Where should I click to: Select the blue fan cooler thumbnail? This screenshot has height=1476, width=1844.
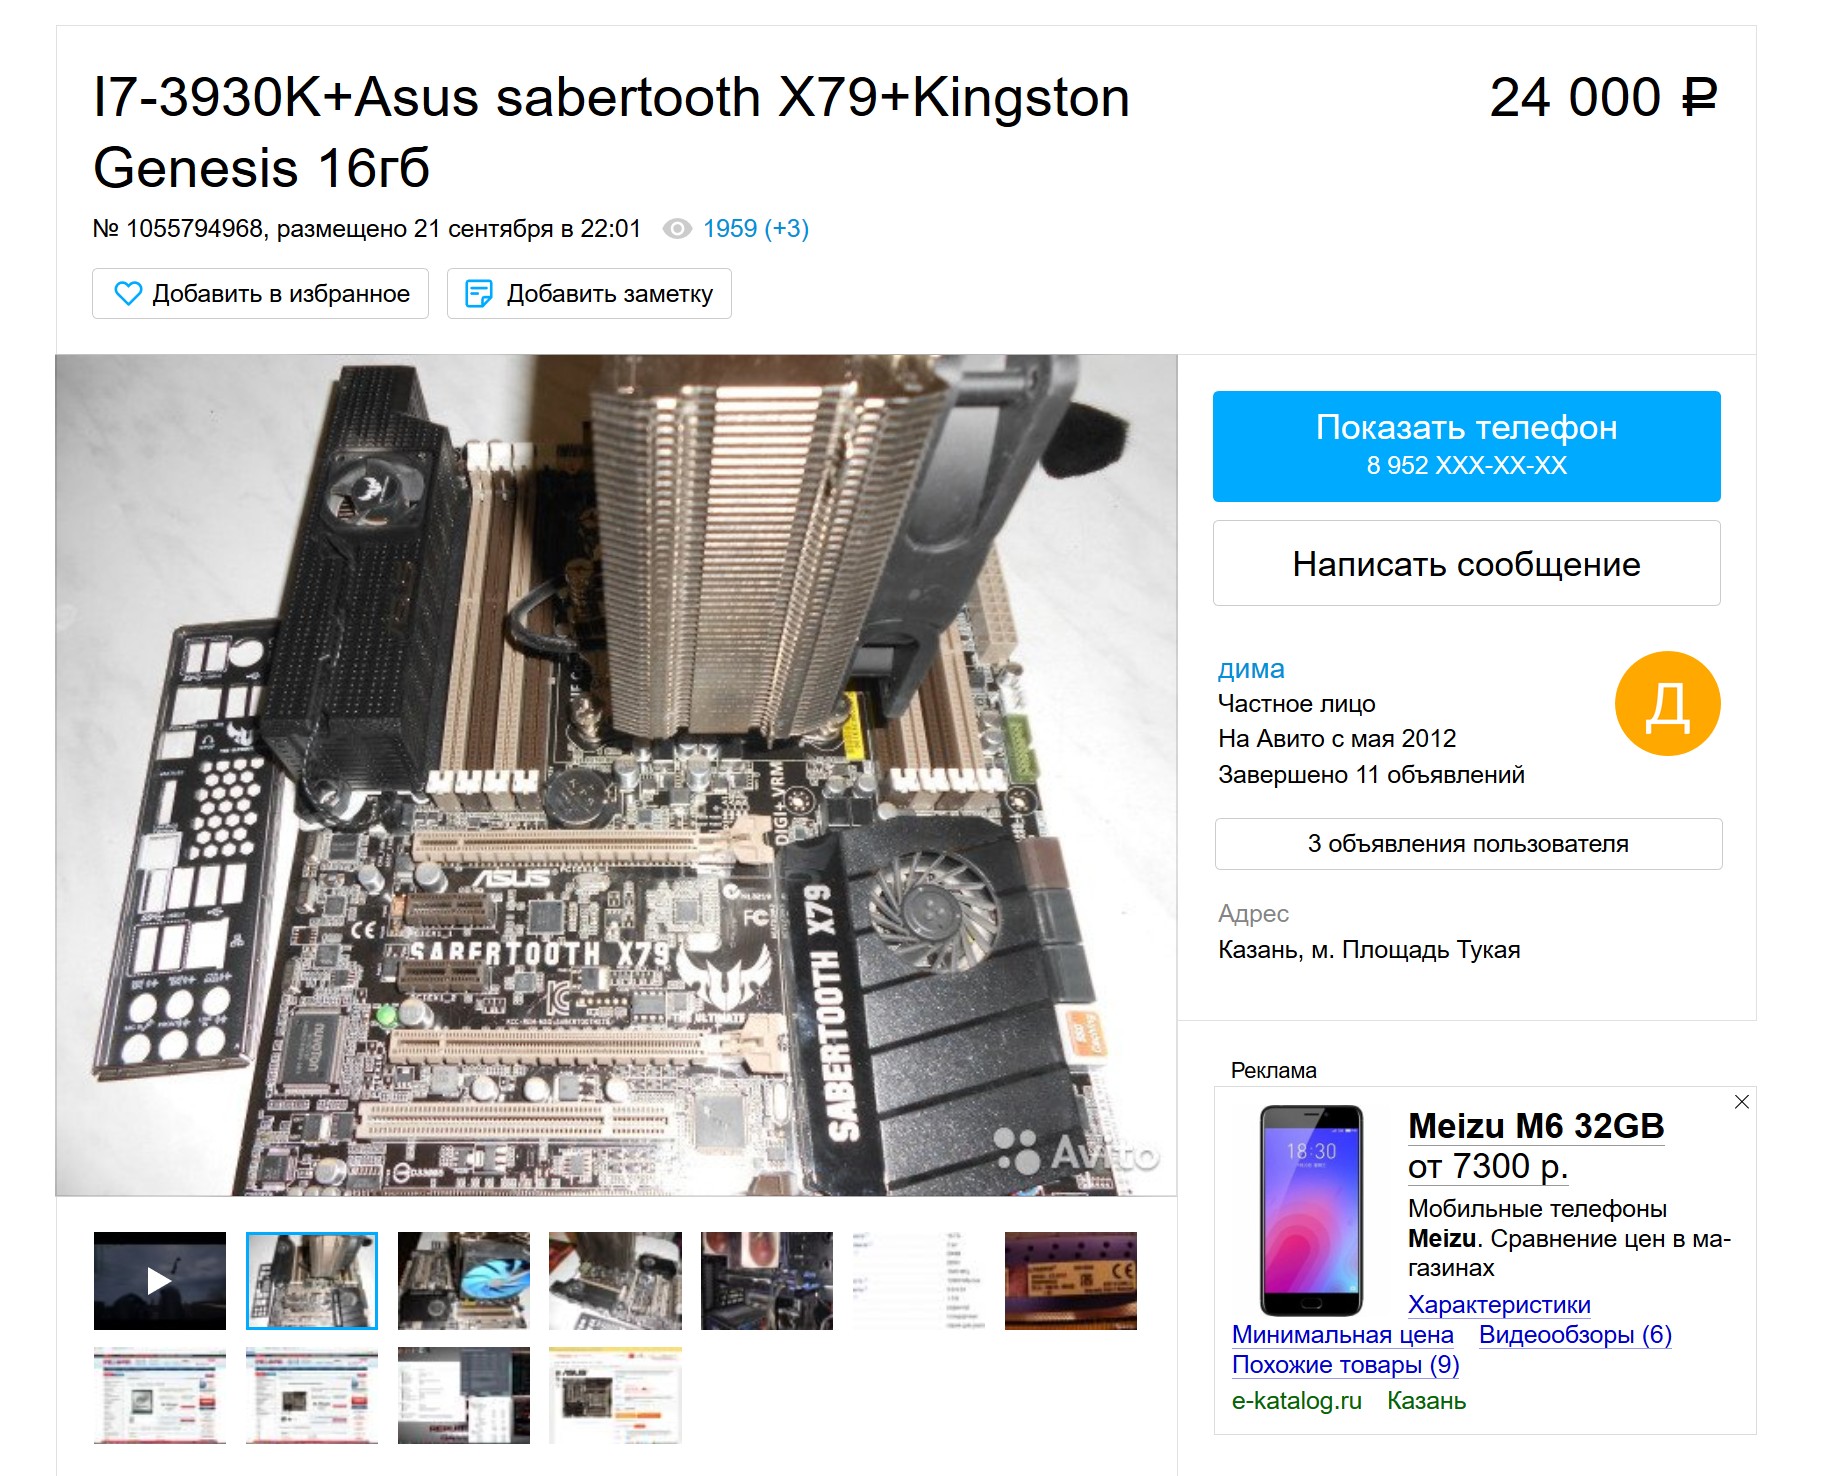(464, 1281)
